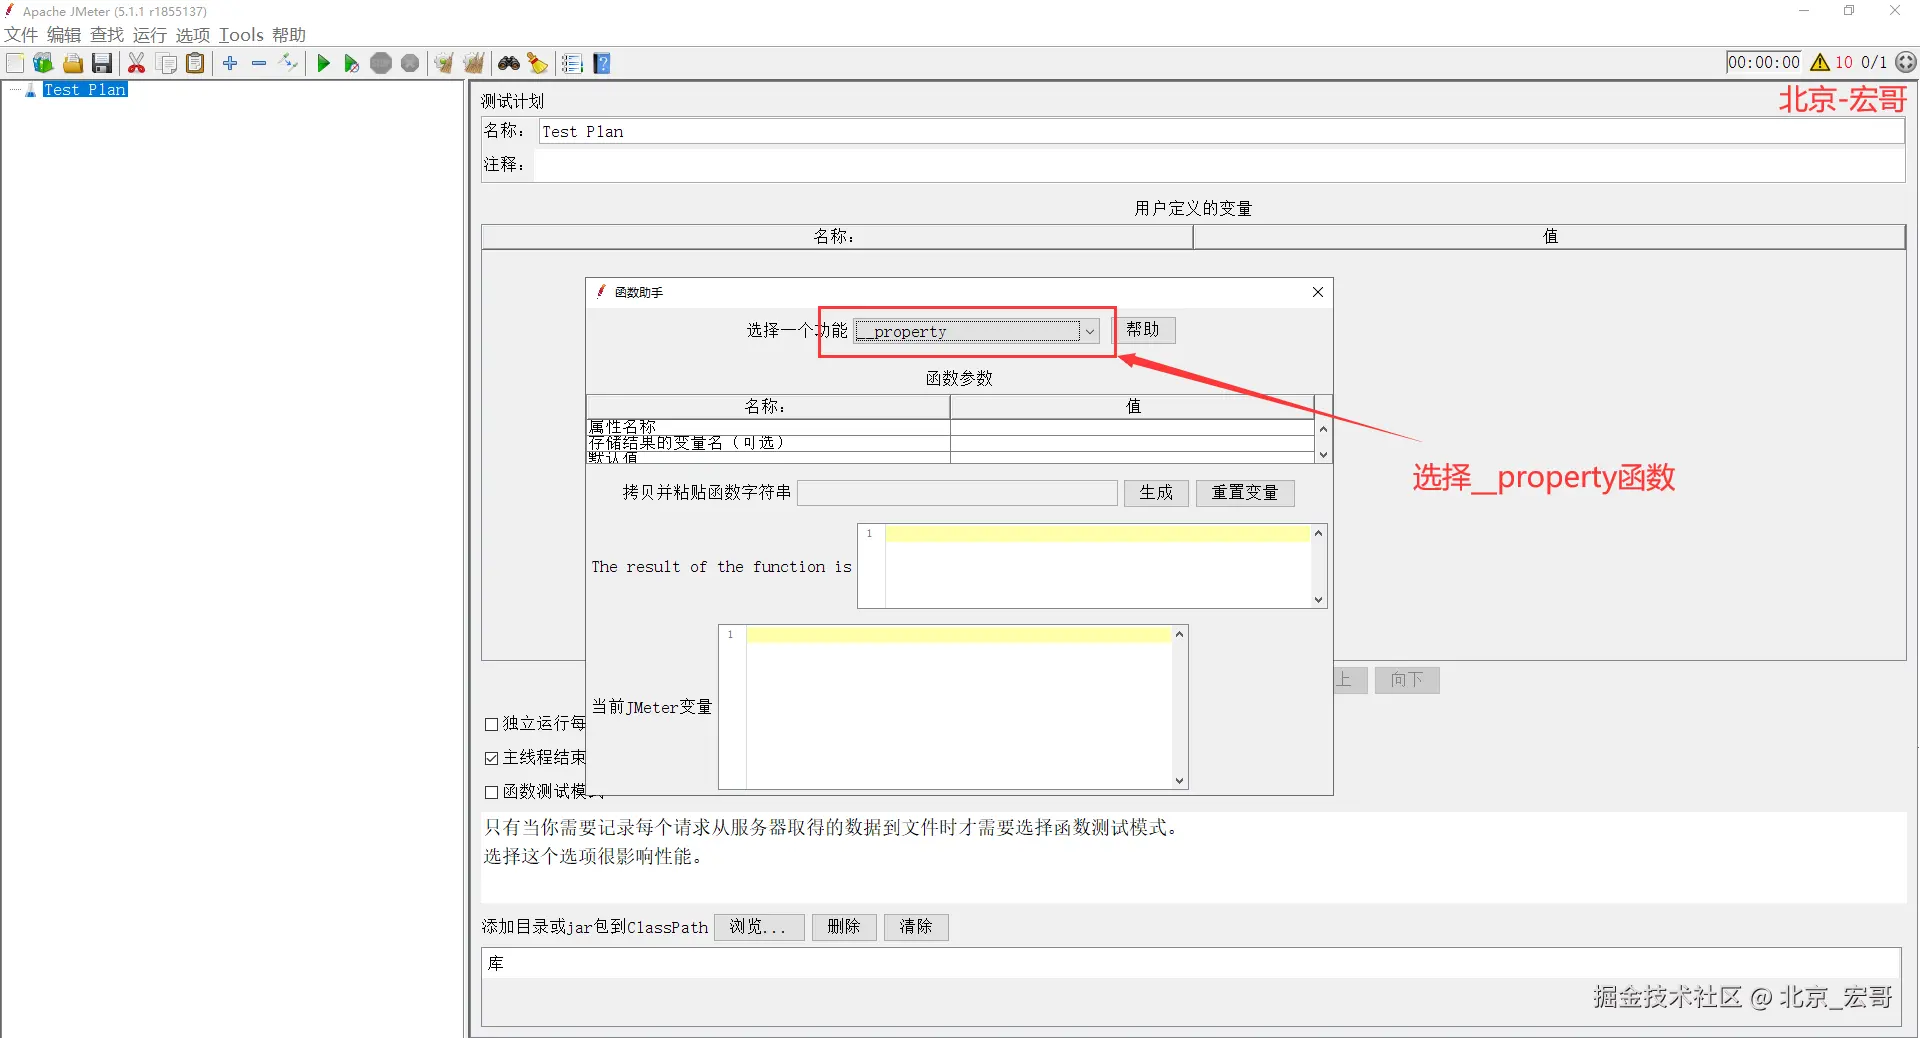
Task: Click the function result text area
Action: (1097, 566)
